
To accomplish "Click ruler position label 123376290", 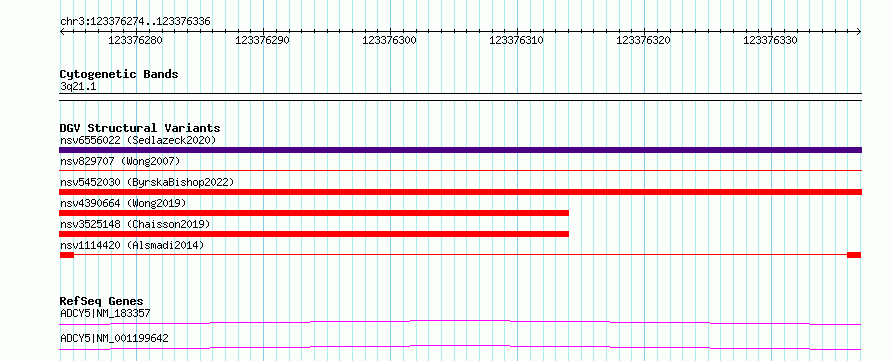I will 262,40.
